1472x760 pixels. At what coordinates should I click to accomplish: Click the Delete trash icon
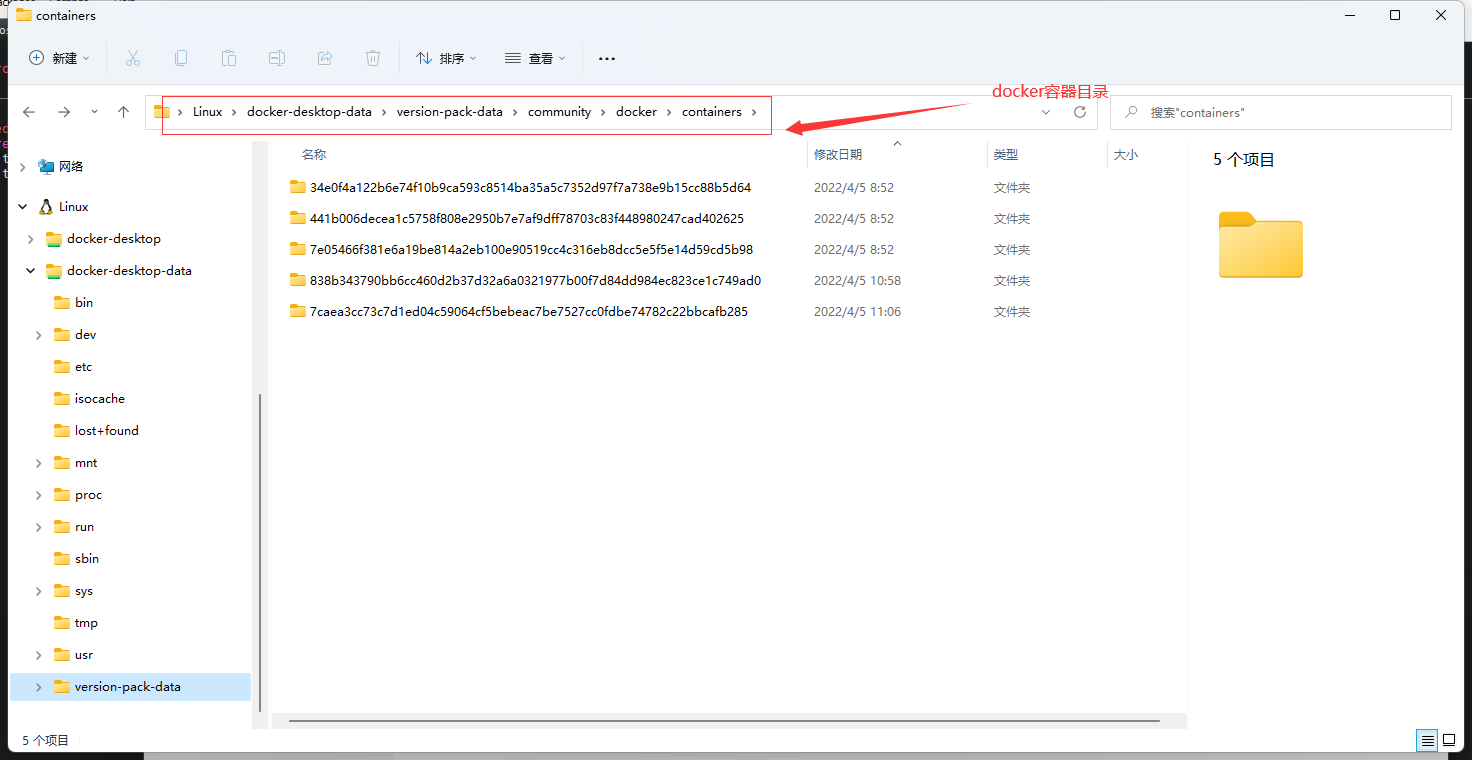point(373,58)
